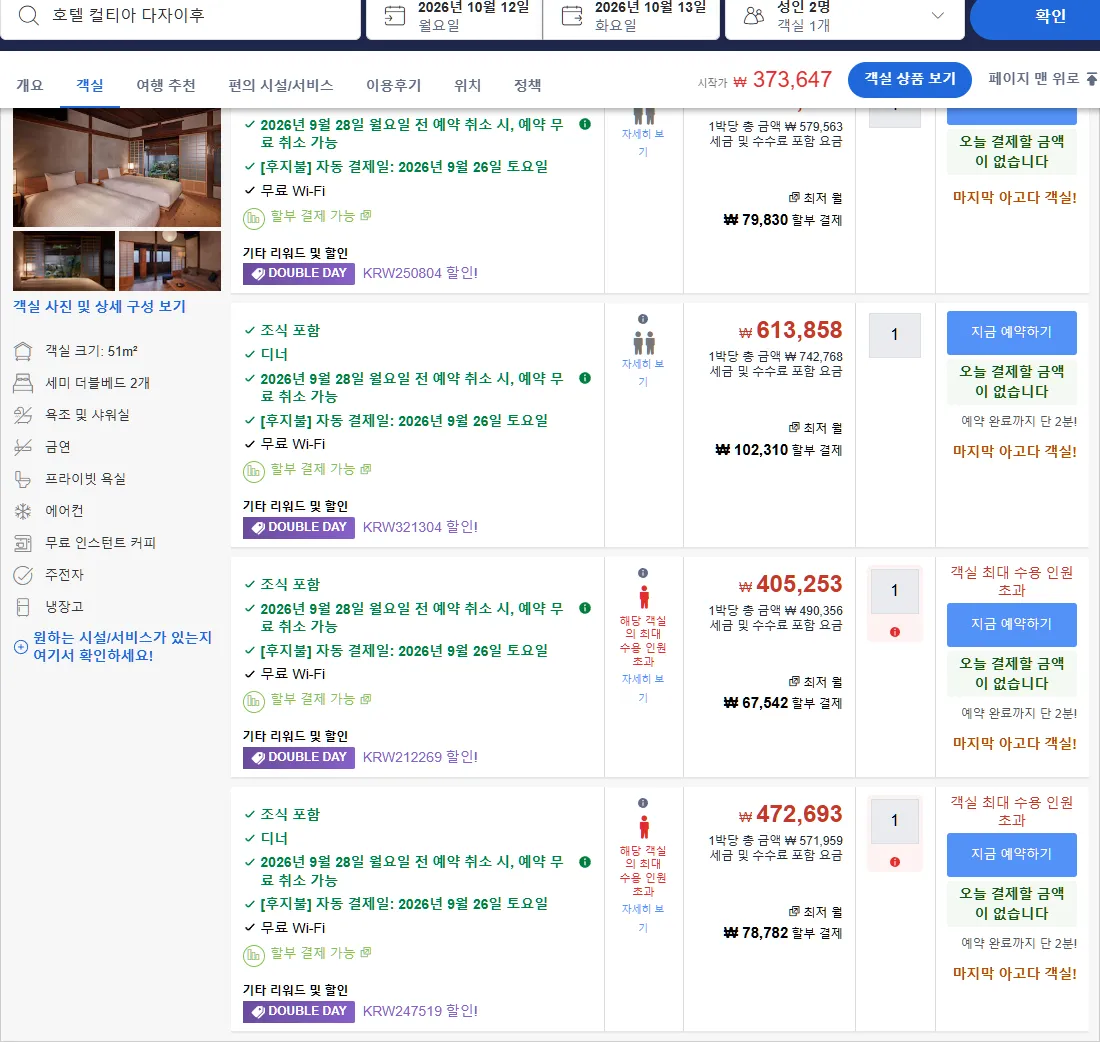Image resolution: width=1100 pixels, height=1042 pixels.
Task: Open room quantity dropdown for ₩405,253 offer
Action: pyautogui.click(x=894, y=590)
